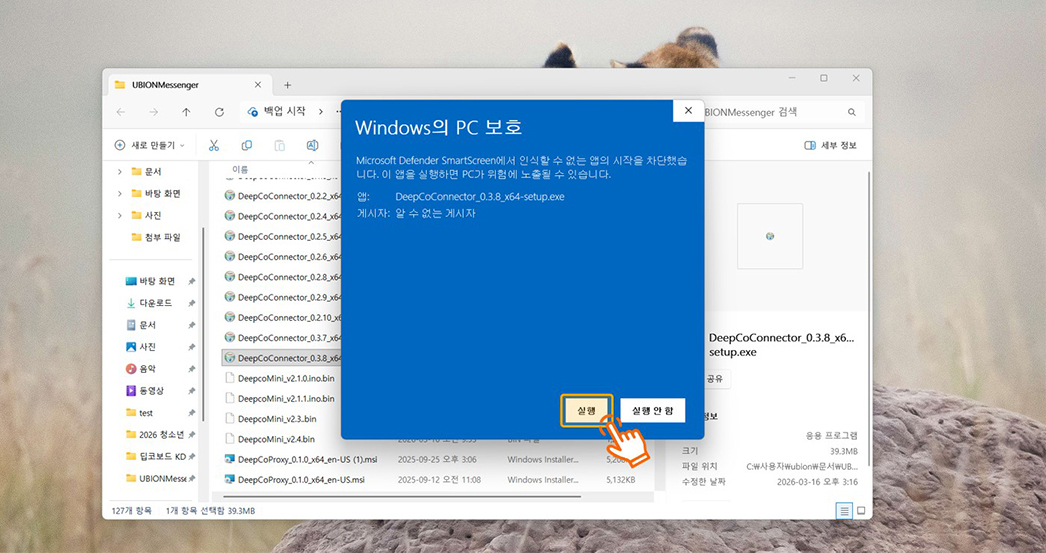Select file DeepCoConnector_0.2.5
The image size is (1046, 553).
(282, 237)
